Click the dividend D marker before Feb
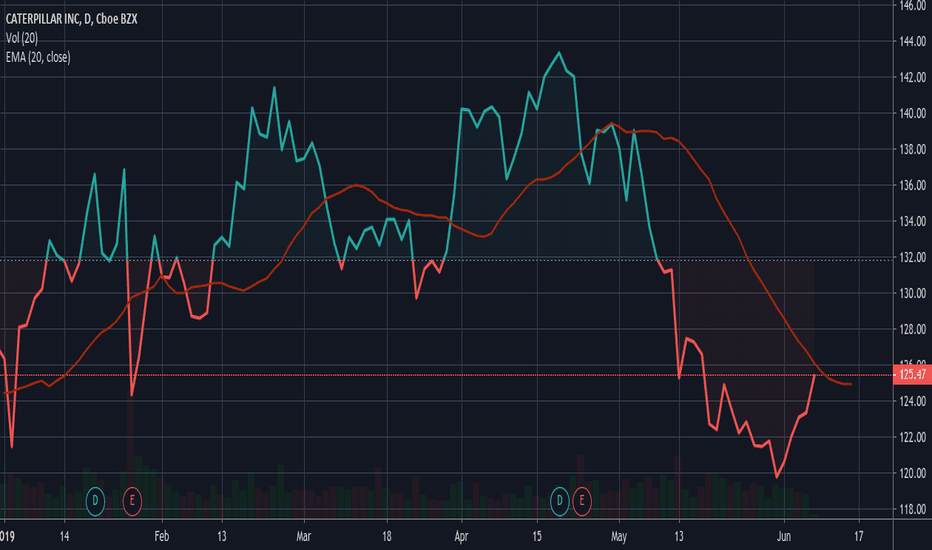 pos(95,501)
